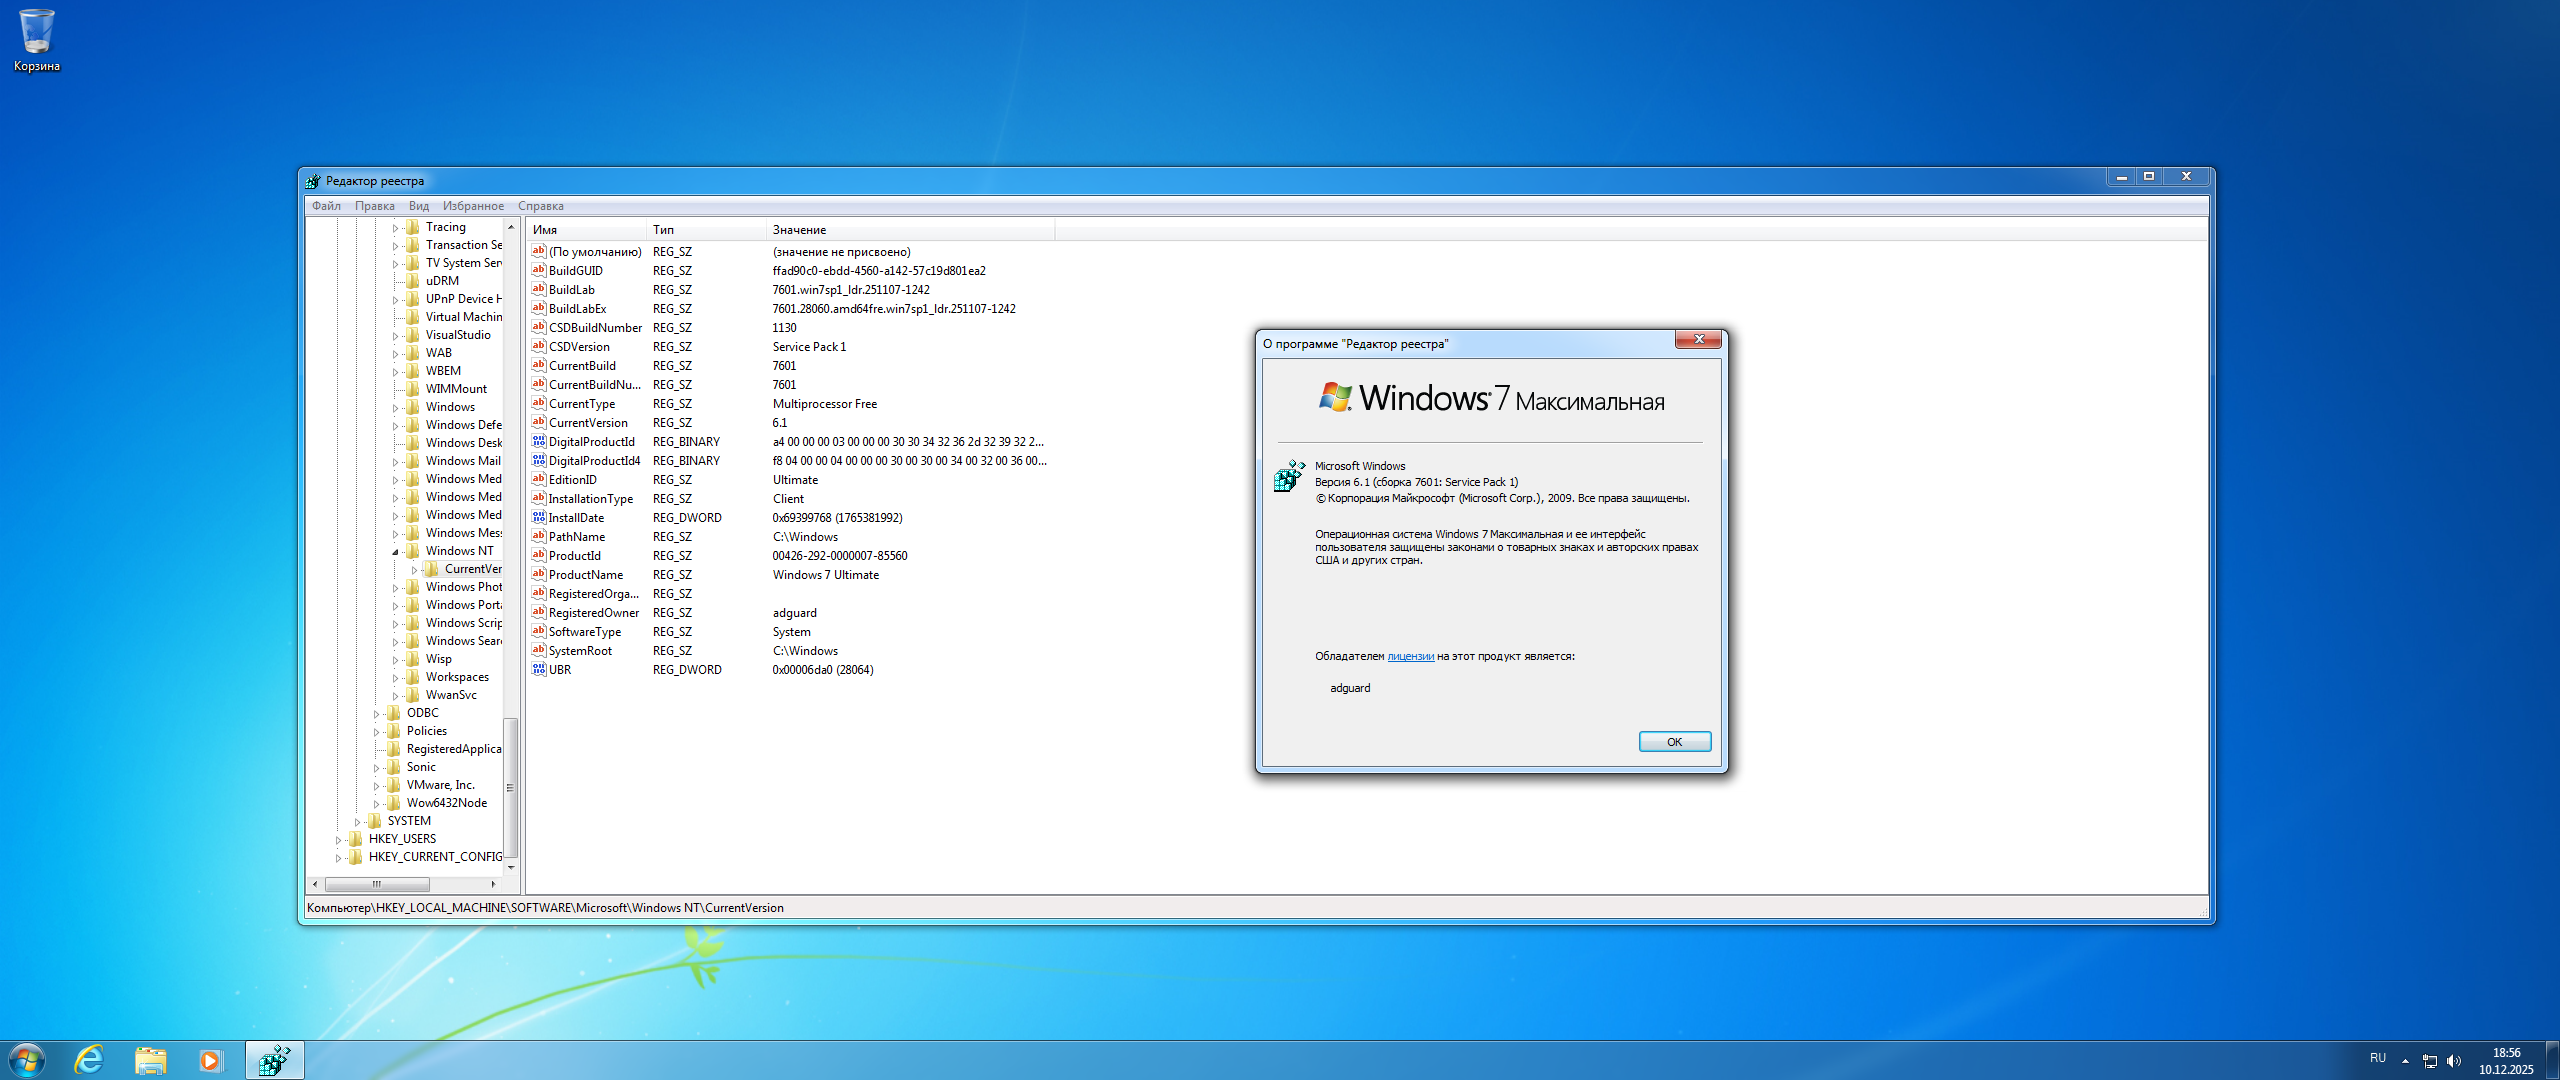Select the DigitalProductId binary value icon
The width and height of the screenshot is (2560, 1080).
(x=539, y=442)
